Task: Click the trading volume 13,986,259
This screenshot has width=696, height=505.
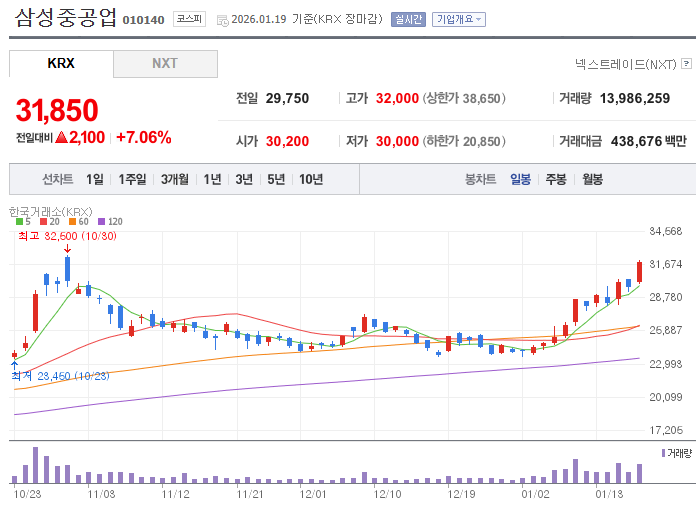Action: pos(635,98)
